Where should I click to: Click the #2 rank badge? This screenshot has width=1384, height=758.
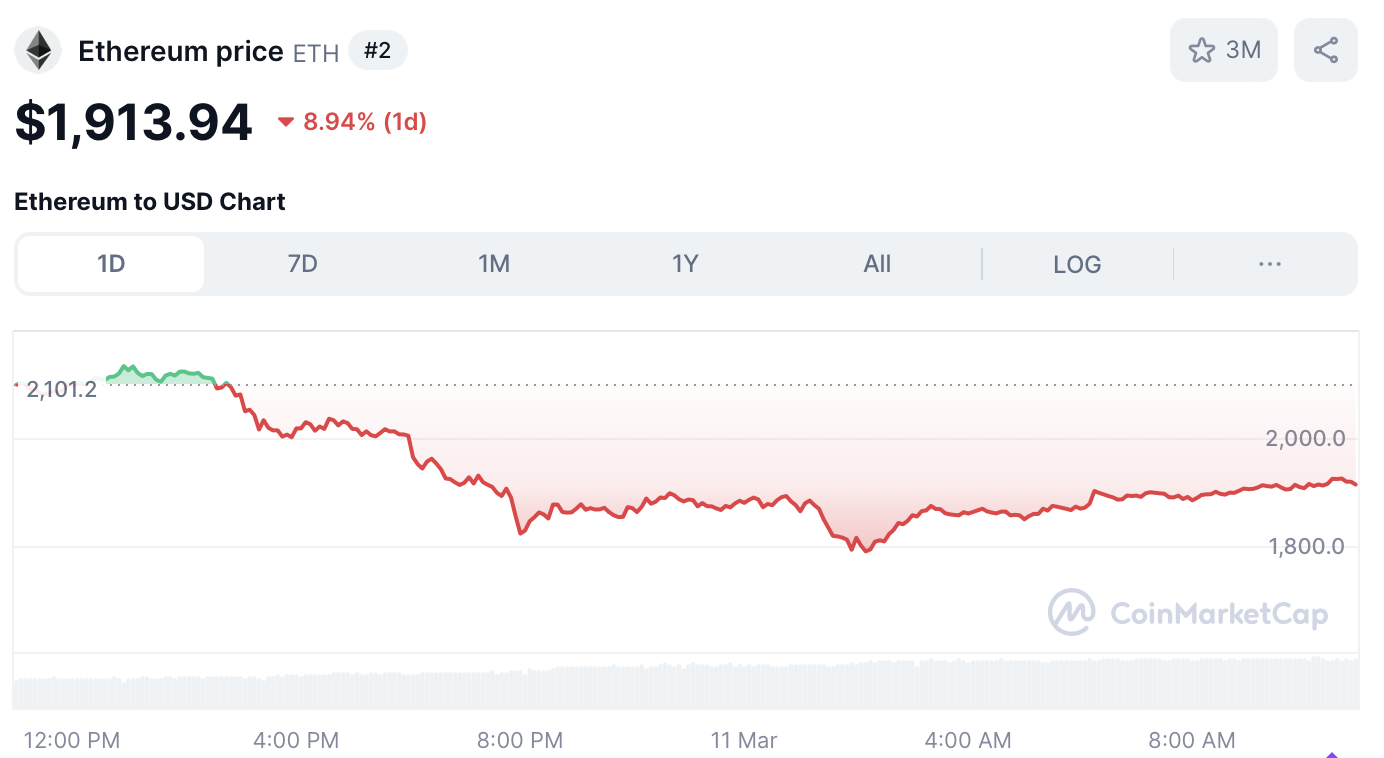tap(377, 50)
